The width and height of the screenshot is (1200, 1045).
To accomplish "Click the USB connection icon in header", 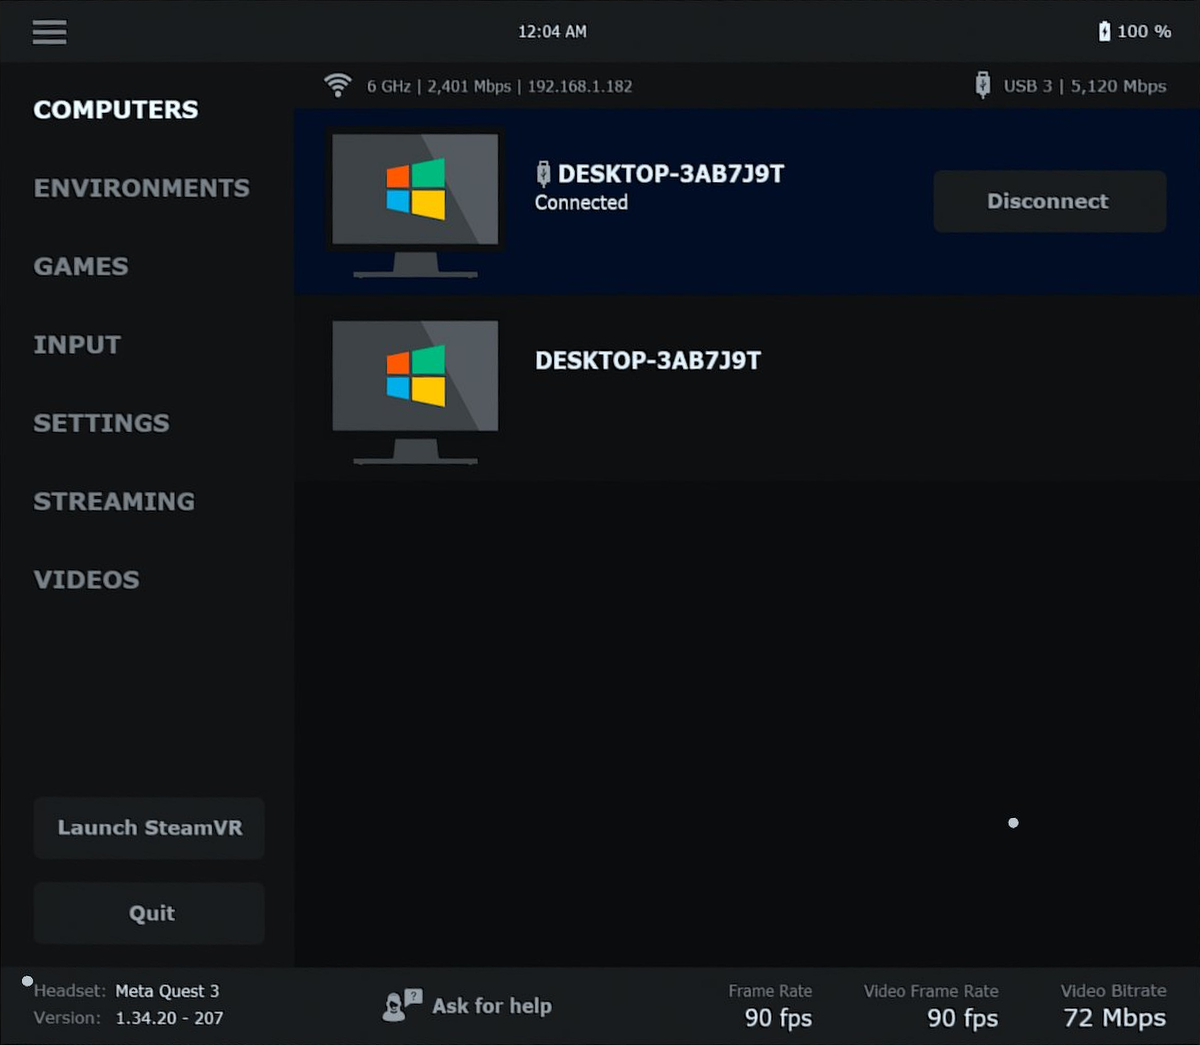I will tap(983, 85).
